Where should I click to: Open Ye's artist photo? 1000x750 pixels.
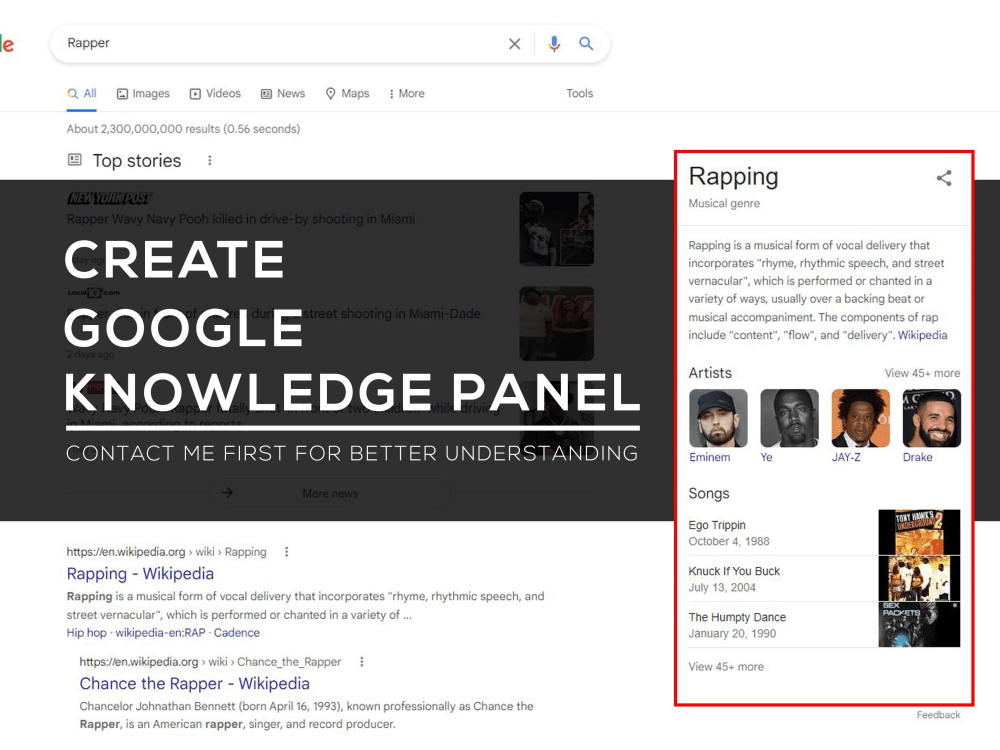789,418
